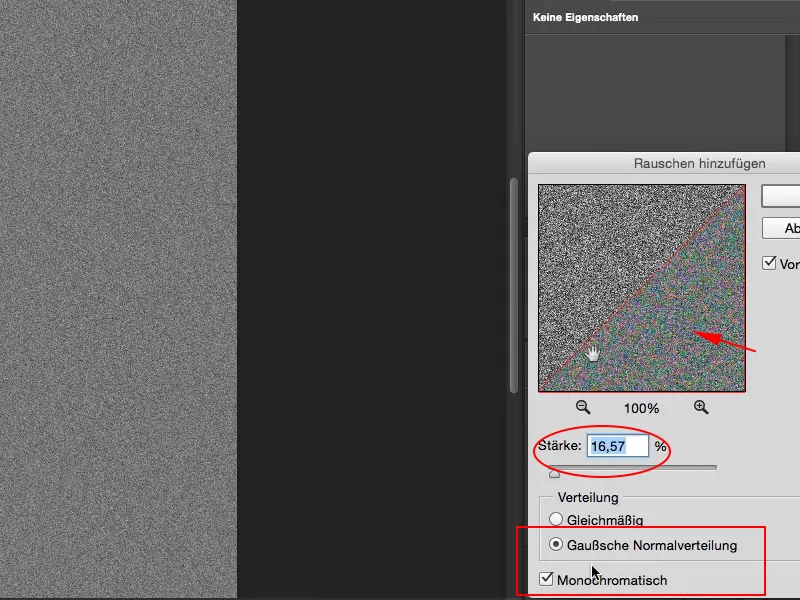This screenshot has height=600, width=800.
Task: Click the Stärke percentage input field
Action: point(617,446)
